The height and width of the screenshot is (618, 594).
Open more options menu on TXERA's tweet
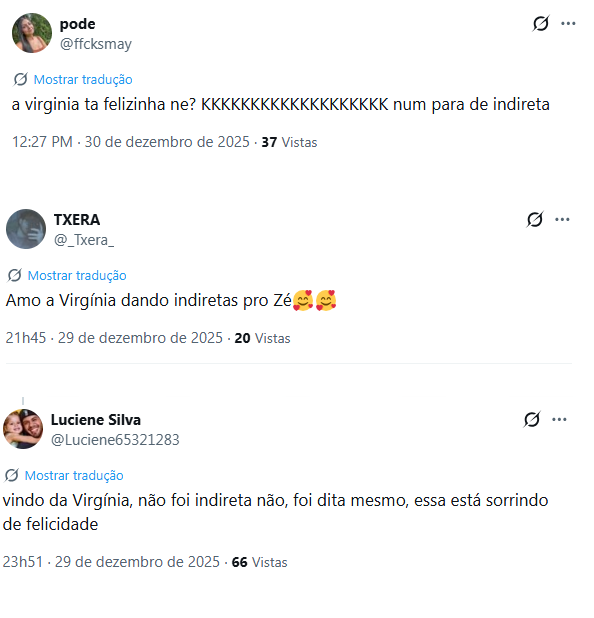[562, 220]
